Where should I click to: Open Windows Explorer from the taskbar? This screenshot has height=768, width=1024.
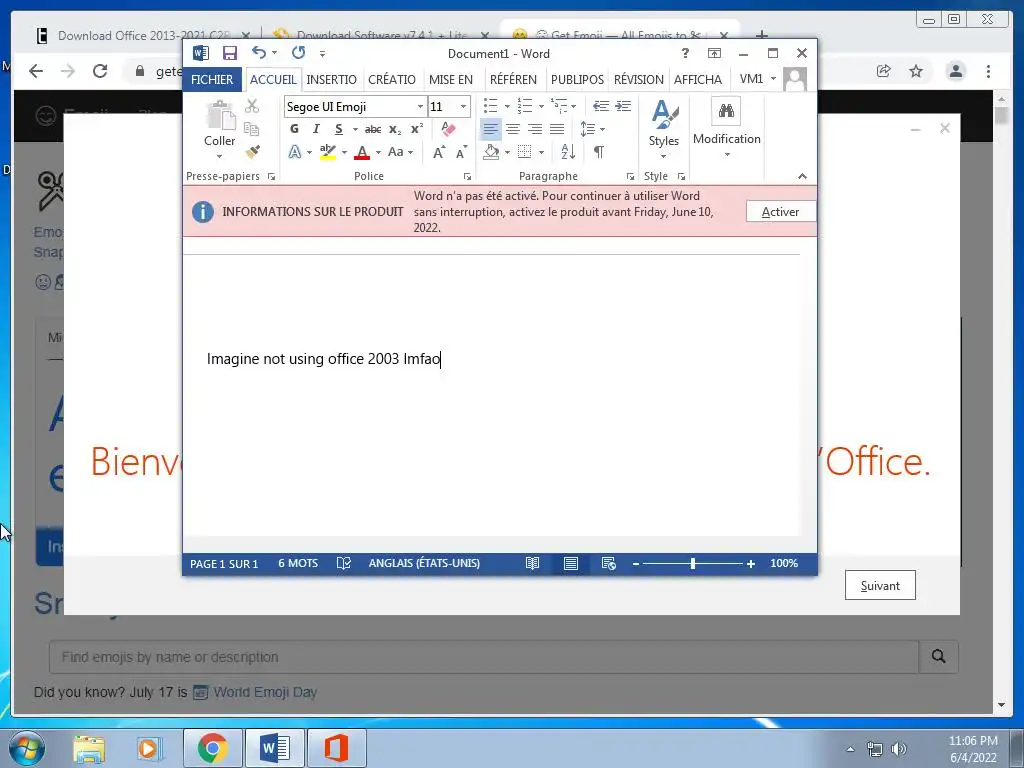coord(89,748)
